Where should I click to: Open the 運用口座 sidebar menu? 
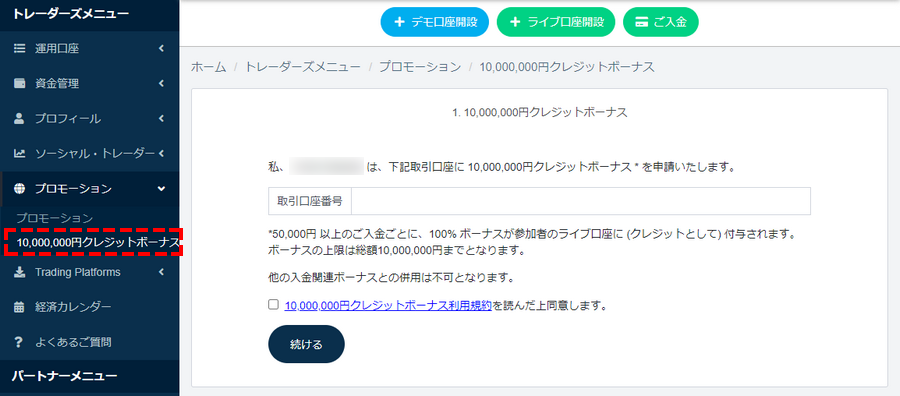[90, 49]
